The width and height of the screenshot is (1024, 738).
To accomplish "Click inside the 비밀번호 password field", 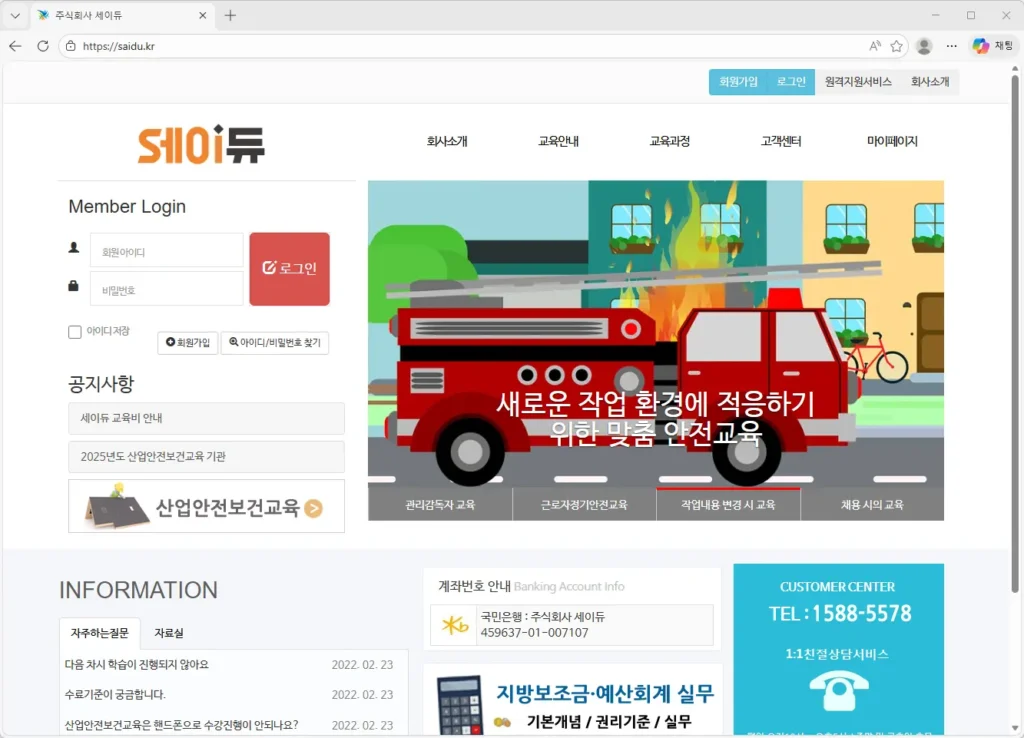I will (x=166, y=288).
